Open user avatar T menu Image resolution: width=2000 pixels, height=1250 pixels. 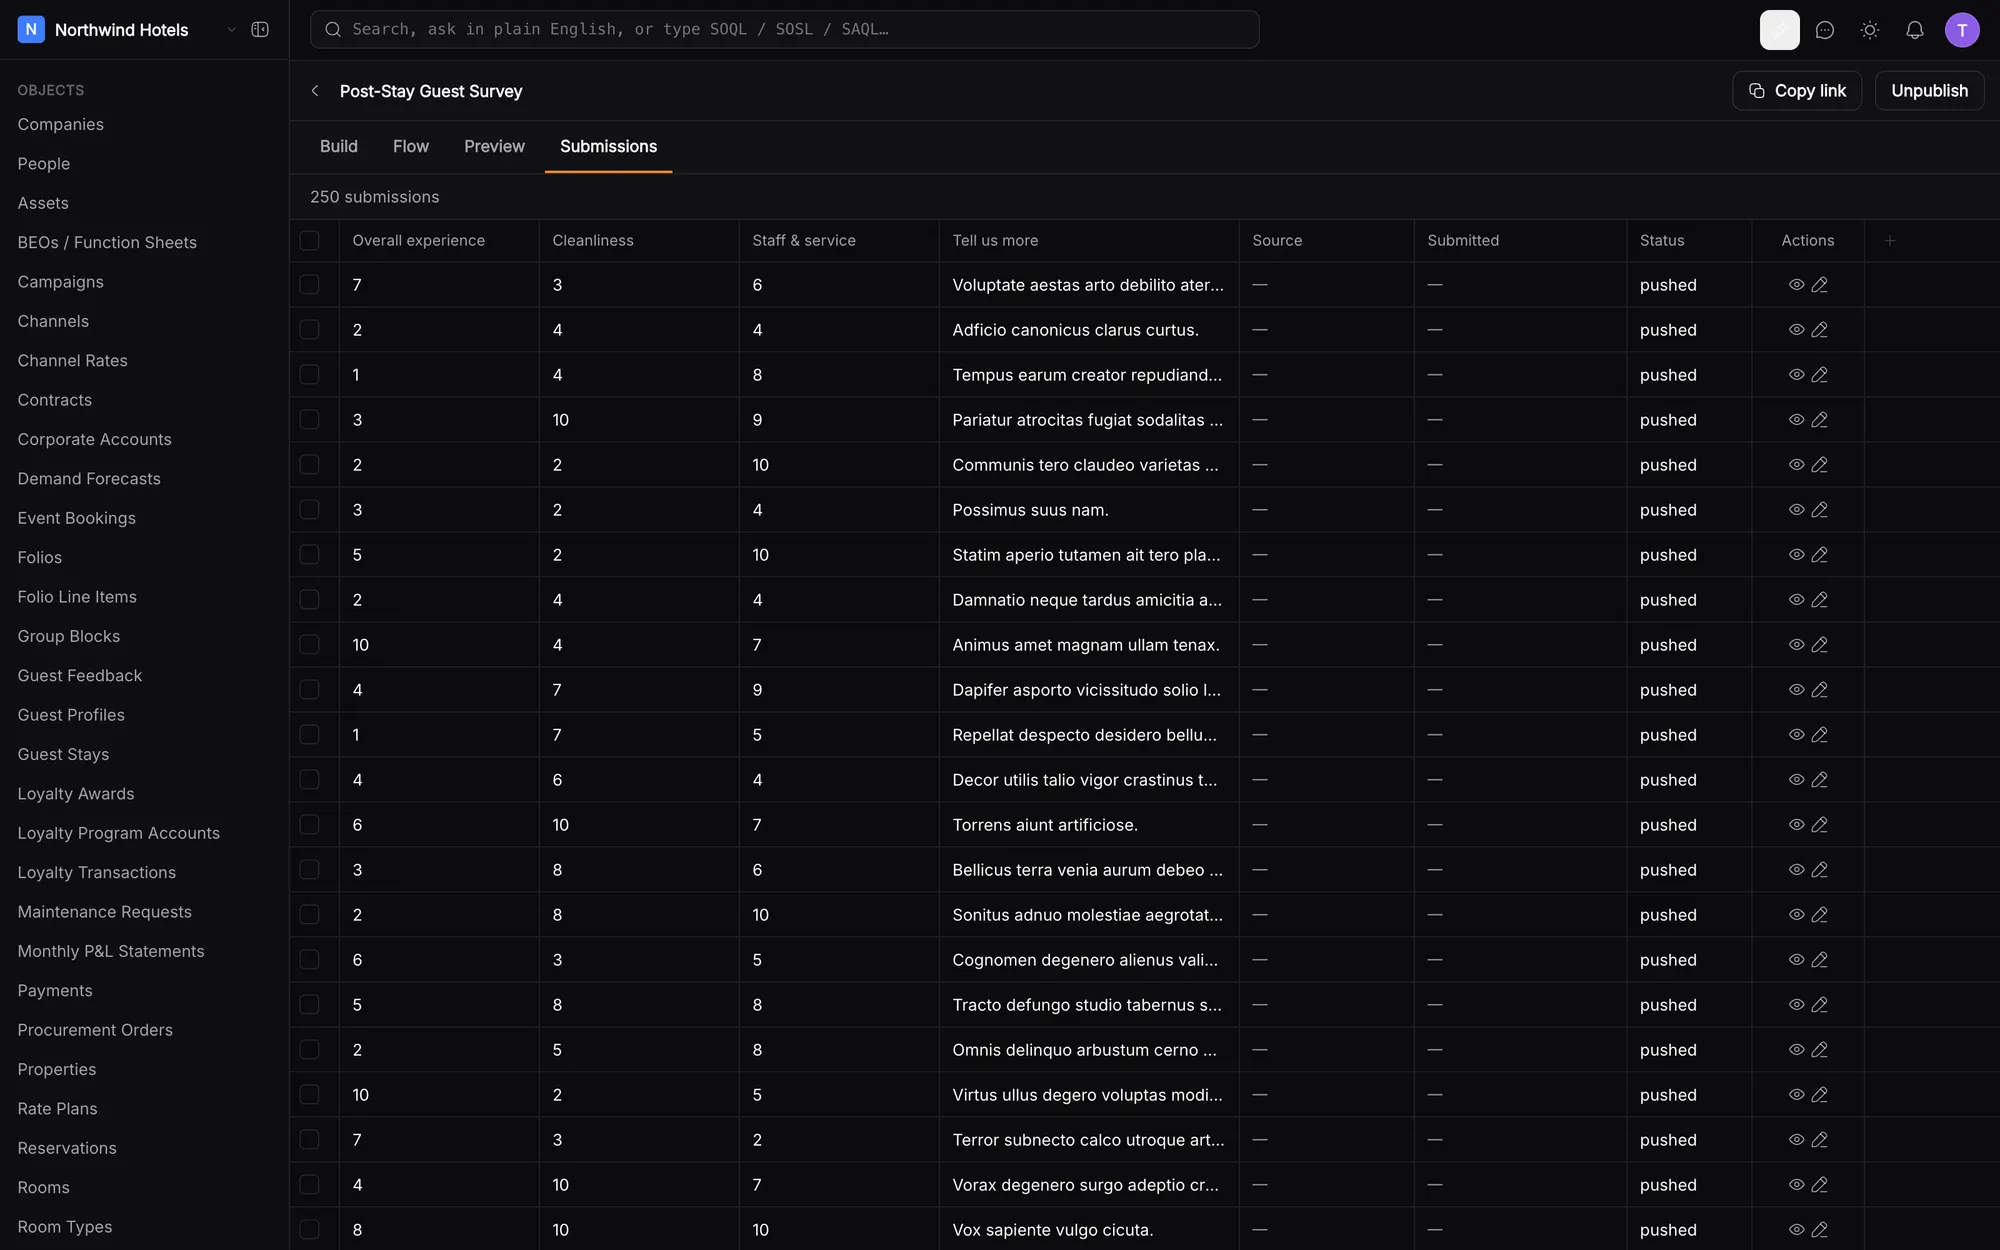[1962, 30]
